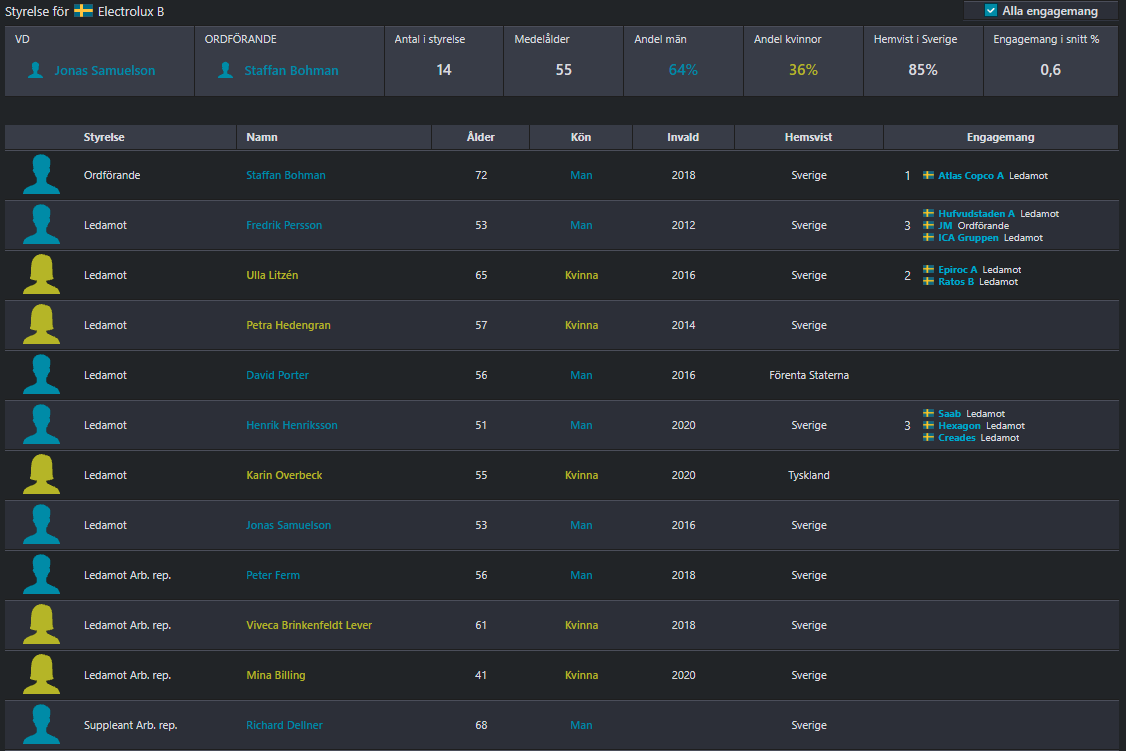Click the flag icon beside JM
The width and height of the screenshot is (1126, 751).
tap(929, 225)
